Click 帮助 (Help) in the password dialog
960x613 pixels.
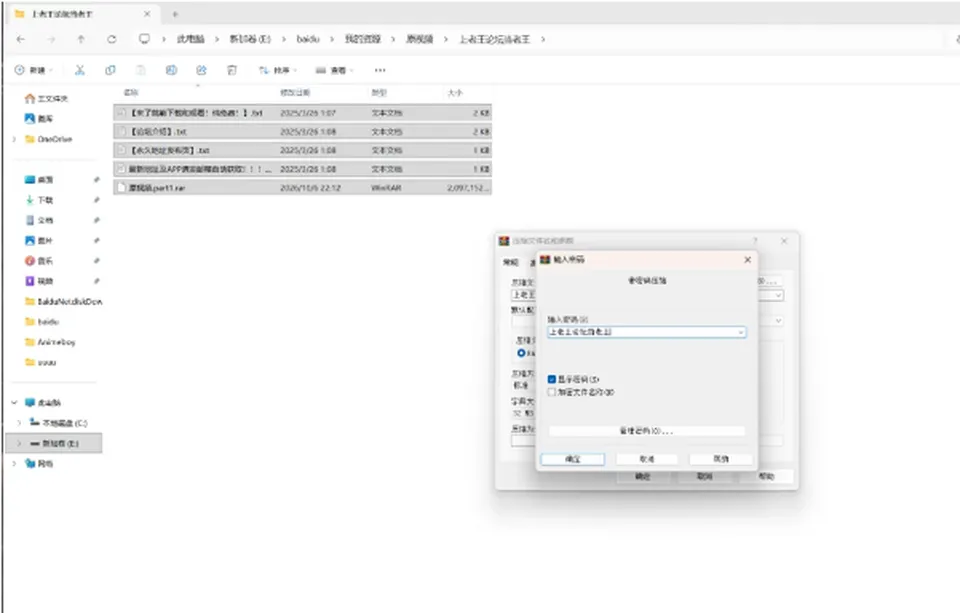721,459
